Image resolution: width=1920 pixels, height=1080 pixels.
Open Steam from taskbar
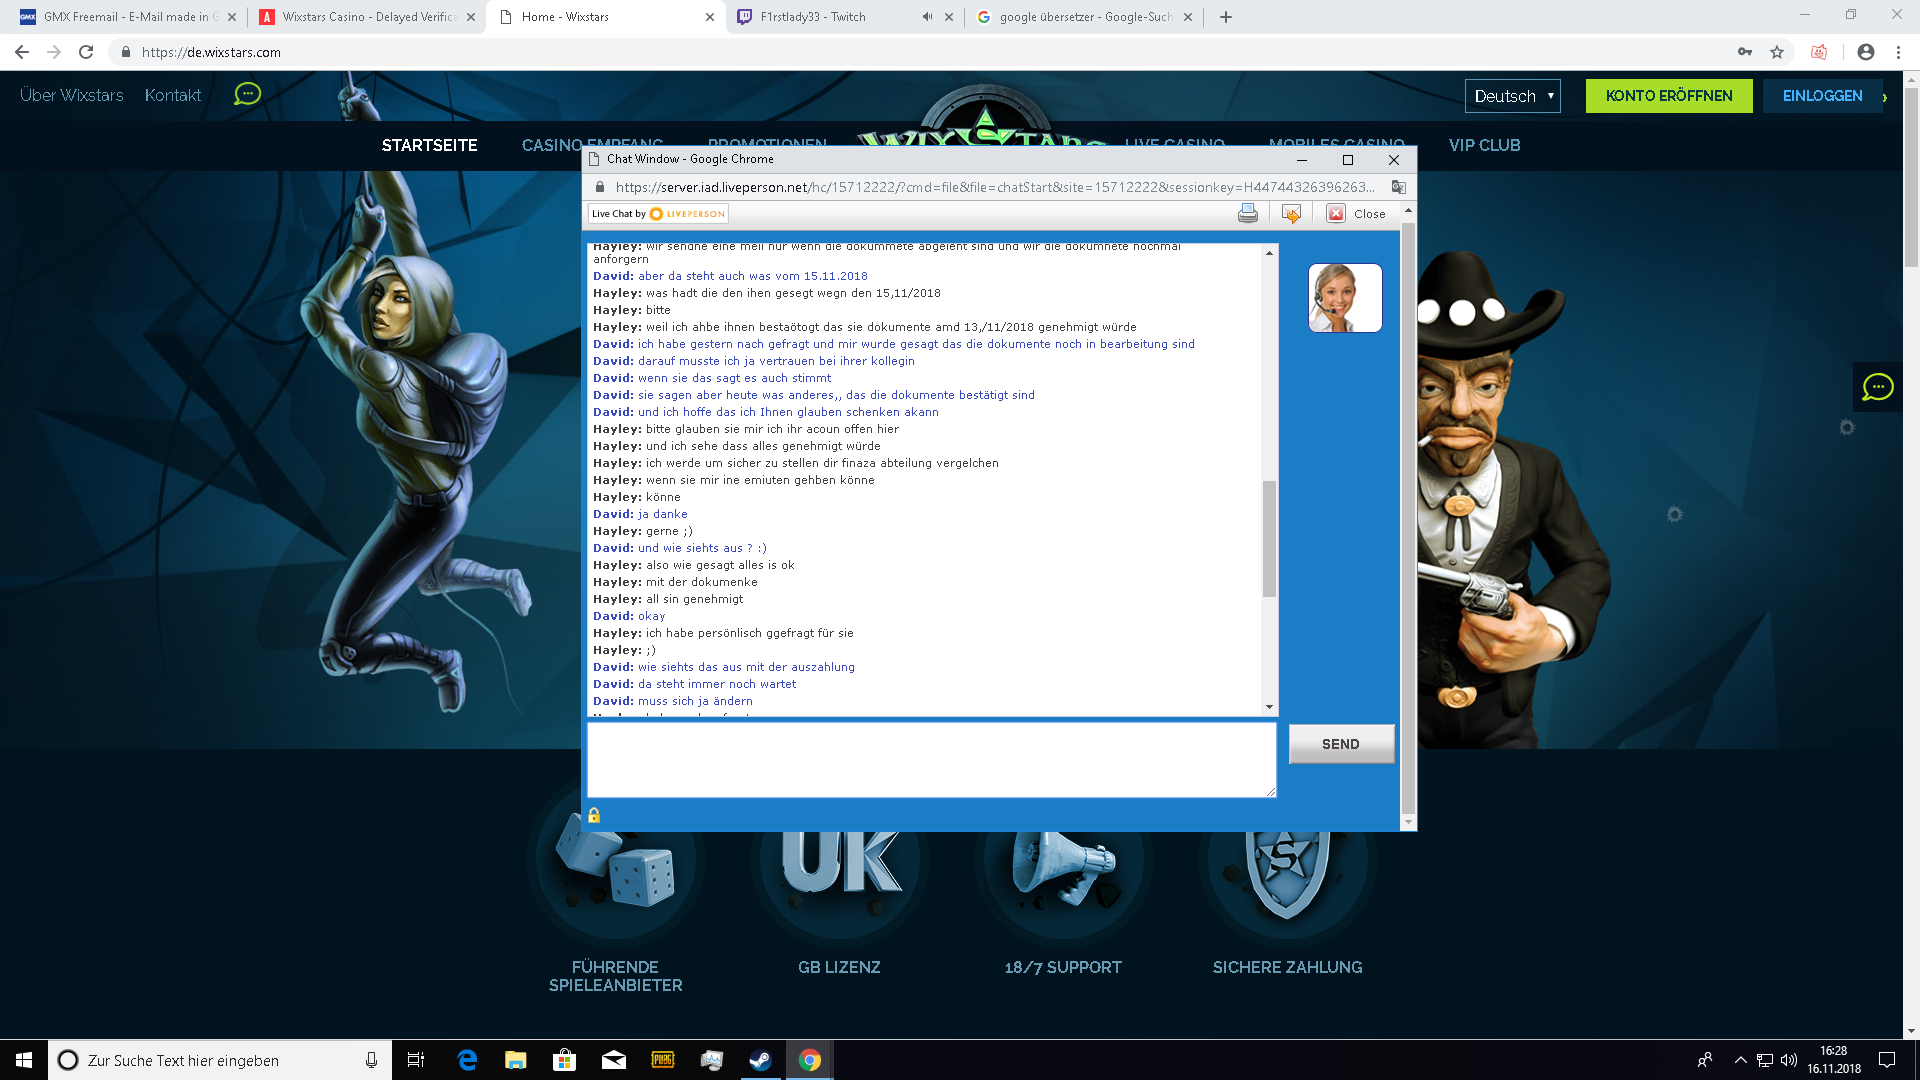(x=761, y=1060)
